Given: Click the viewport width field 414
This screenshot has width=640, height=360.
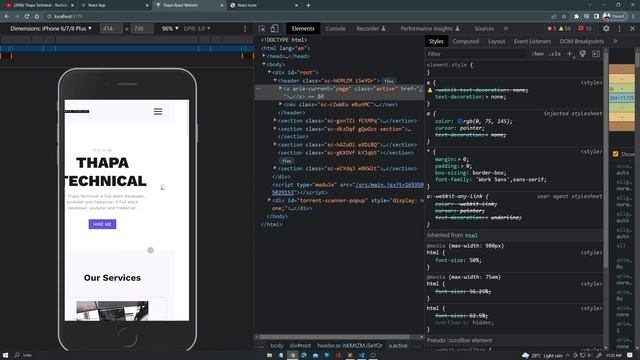Looking at the screenshot, I should point(111,29).
